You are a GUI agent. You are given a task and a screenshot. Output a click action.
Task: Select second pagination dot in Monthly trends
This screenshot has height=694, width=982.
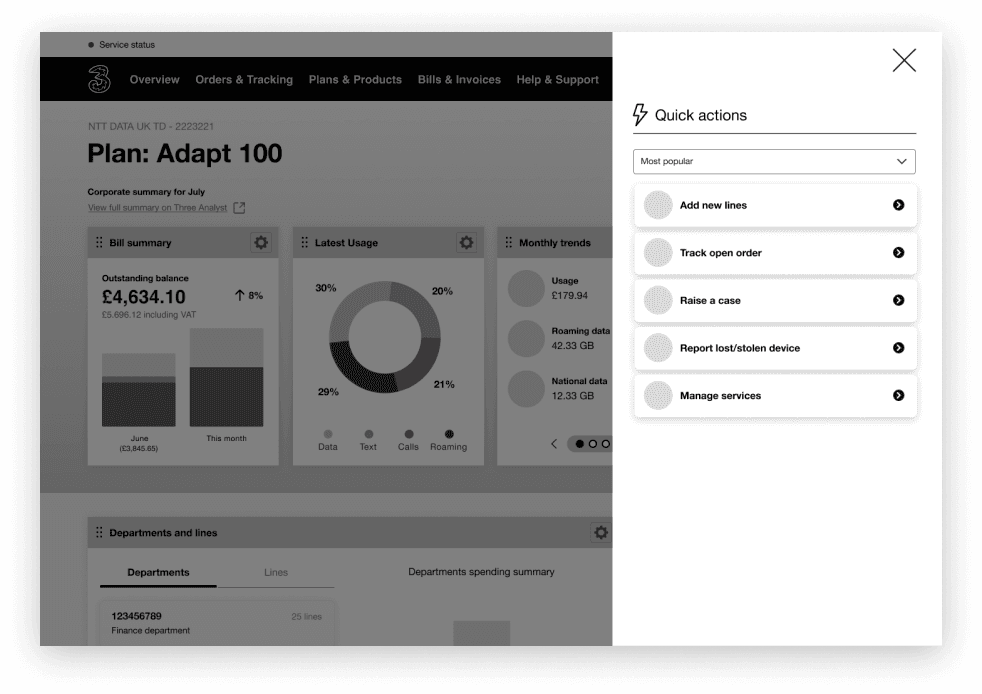592,444
